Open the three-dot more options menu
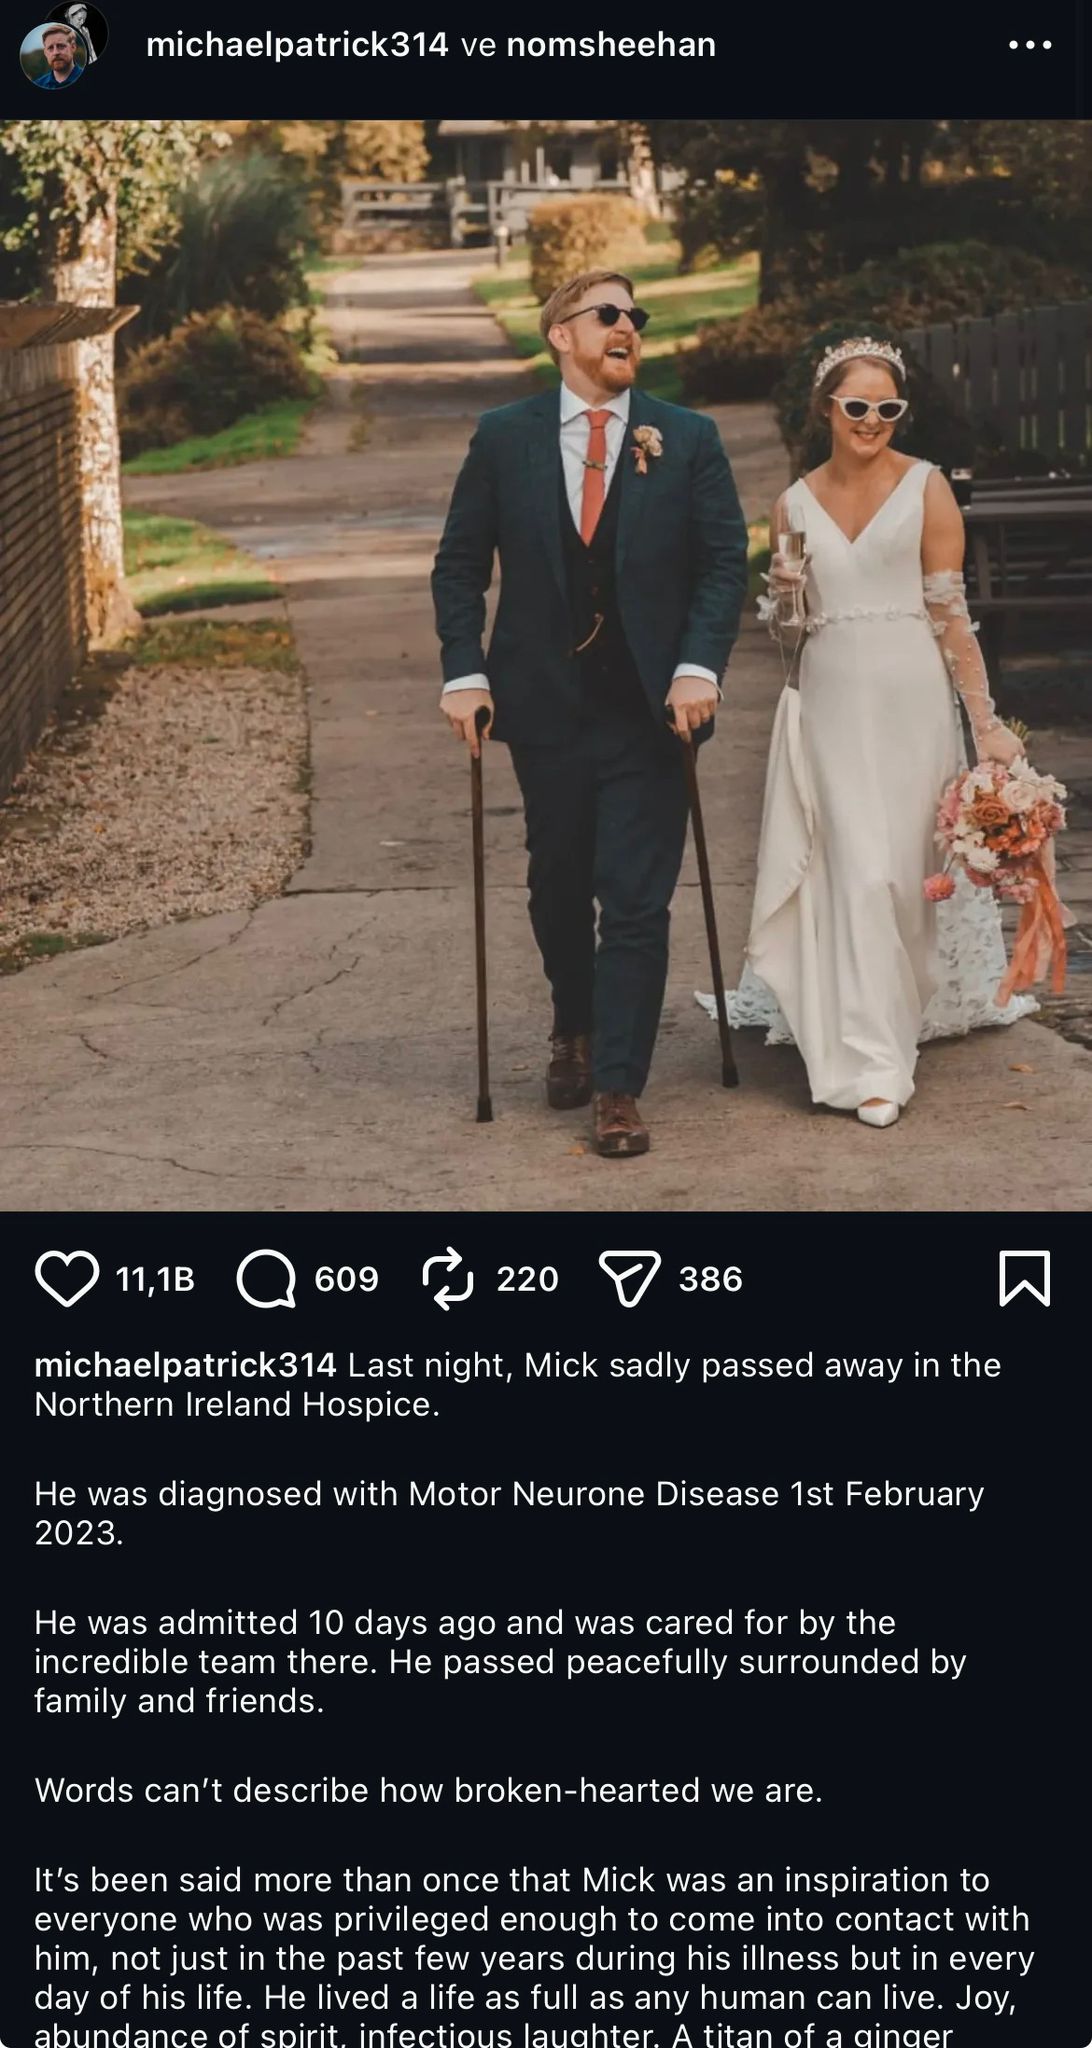 (1030, 45)
